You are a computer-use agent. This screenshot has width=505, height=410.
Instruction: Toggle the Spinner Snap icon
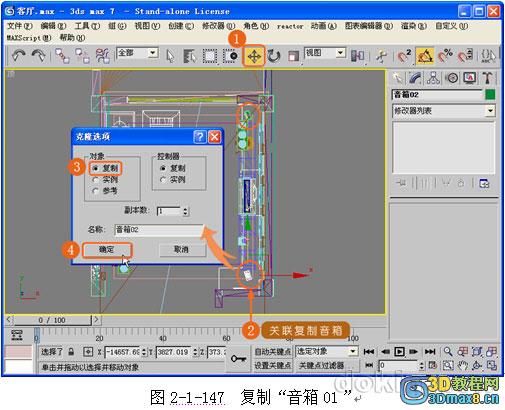tap(465, 56)
